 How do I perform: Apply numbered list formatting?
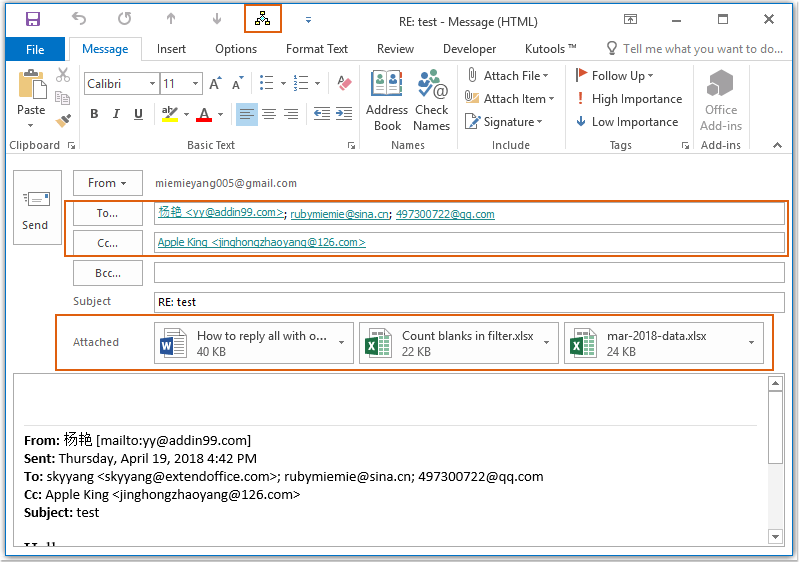[301, 83]
